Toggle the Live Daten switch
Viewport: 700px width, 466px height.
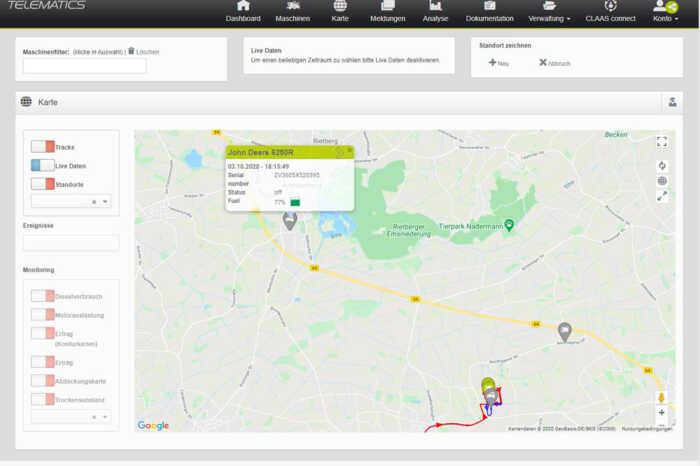[43, 165]
